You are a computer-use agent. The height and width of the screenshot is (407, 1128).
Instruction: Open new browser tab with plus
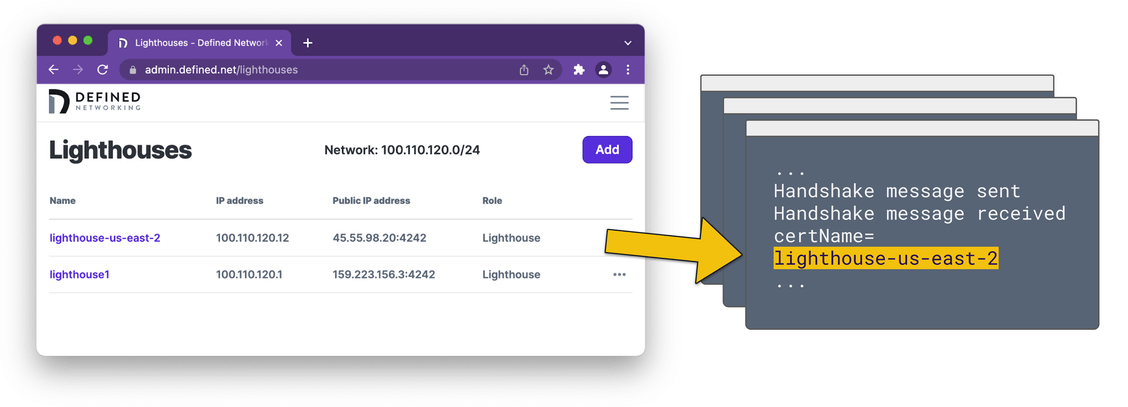(308, 43)
